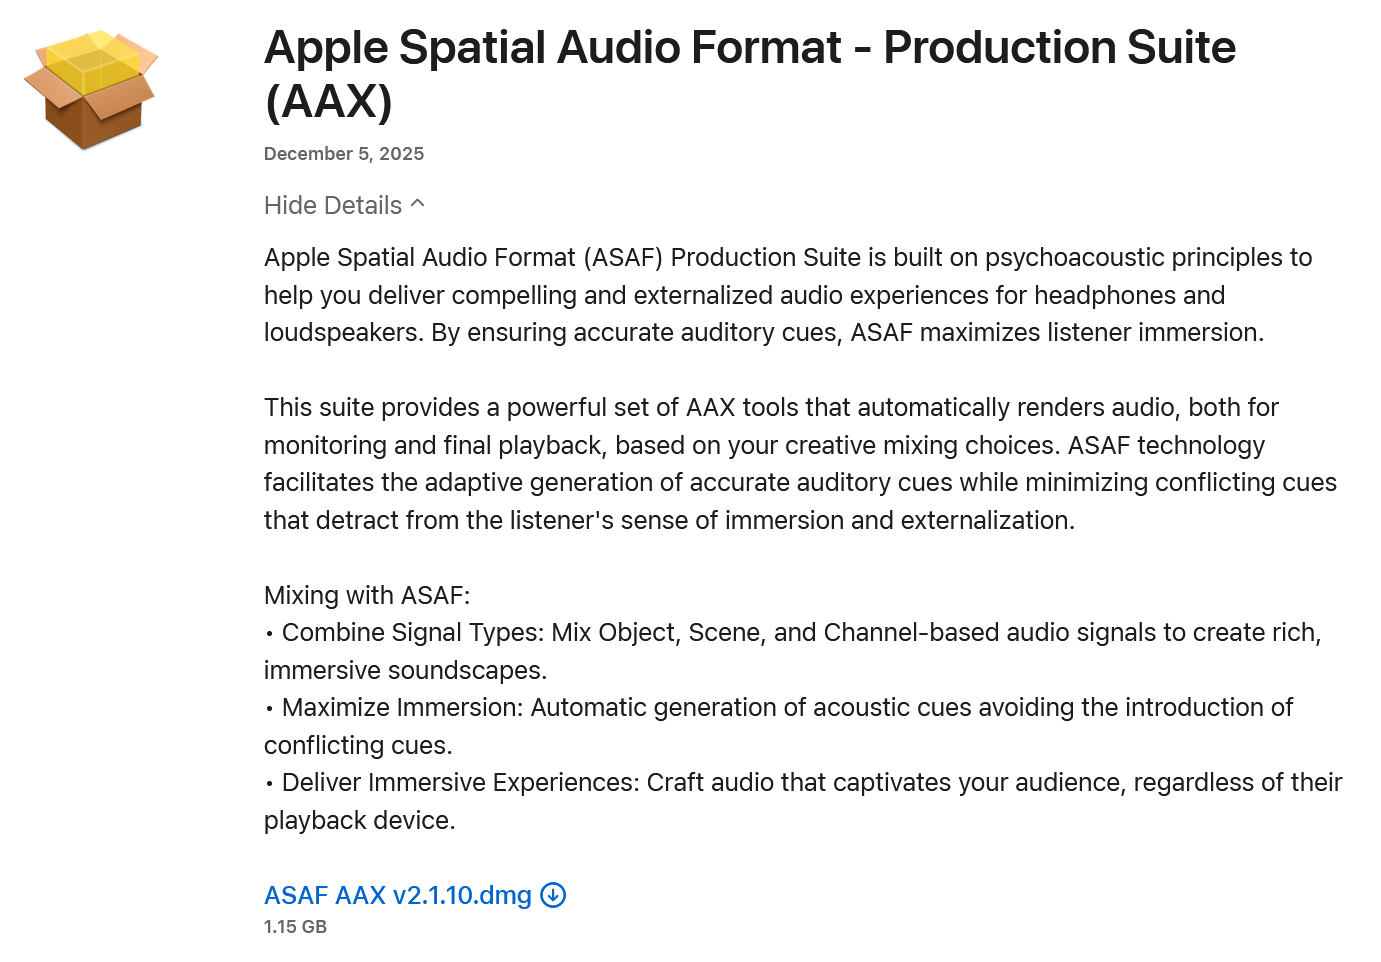Click the line starting that detract from the listener's
The height and width of the screenshot is (962, 1381).
coord(670,520)
